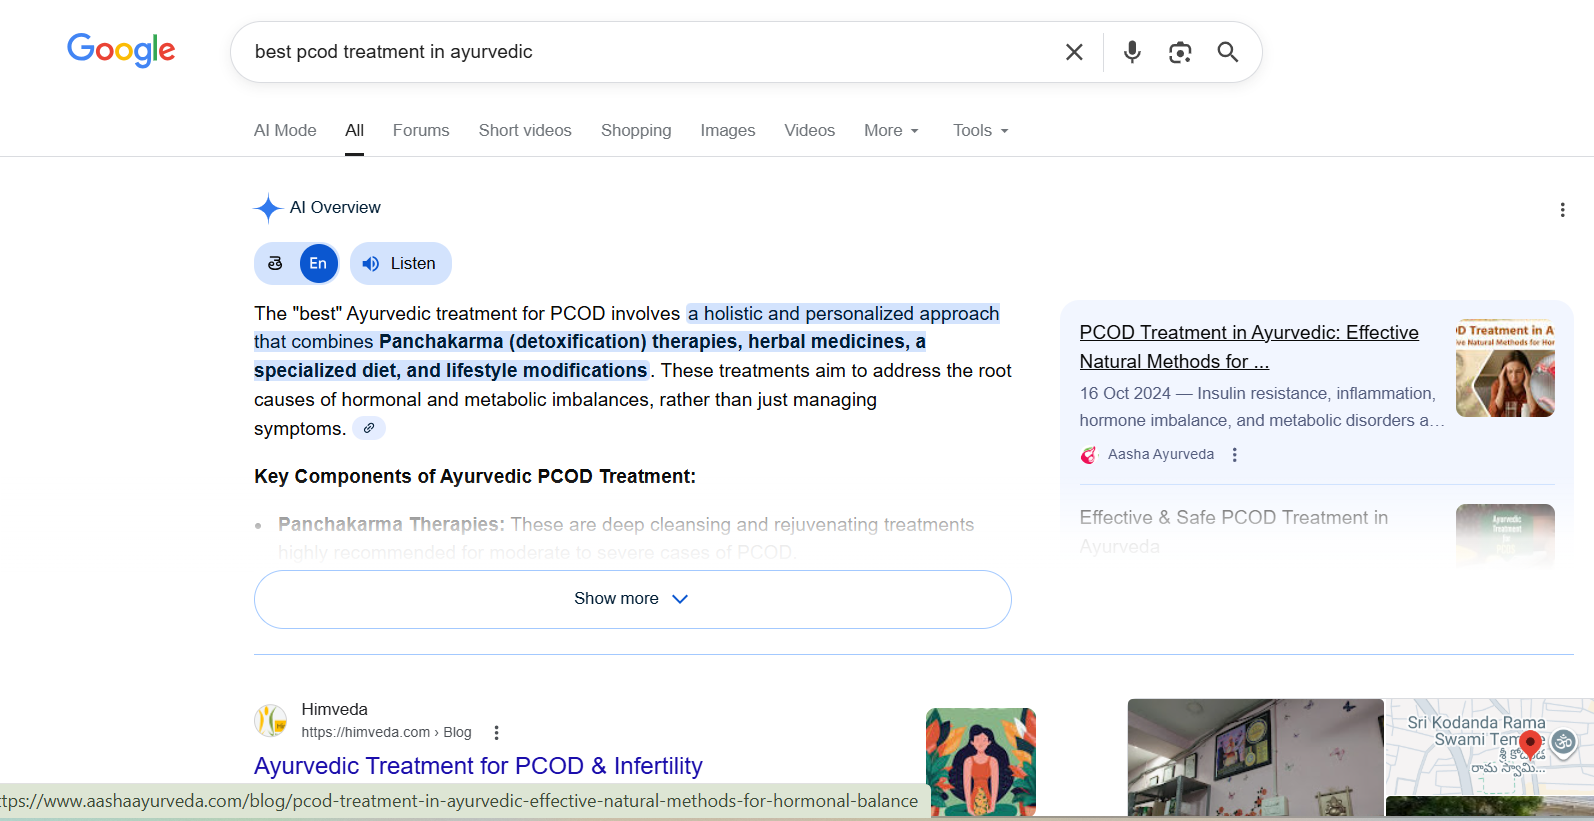Click the AI Overview sparkle icon
1594x821 pixels.
[x=267, y=208]
